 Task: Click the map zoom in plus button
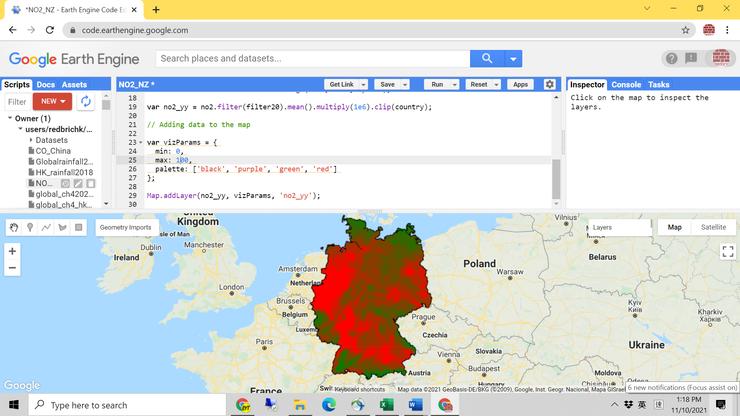tap(12, 252)
